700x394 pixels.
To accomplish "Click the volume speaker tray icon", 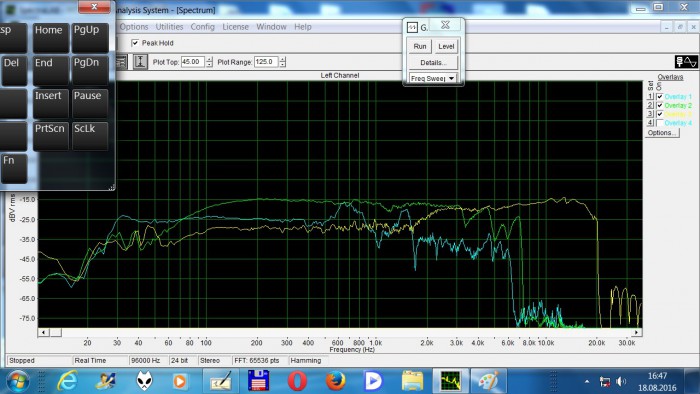I will pyautogui.click(x=621, y=382).
